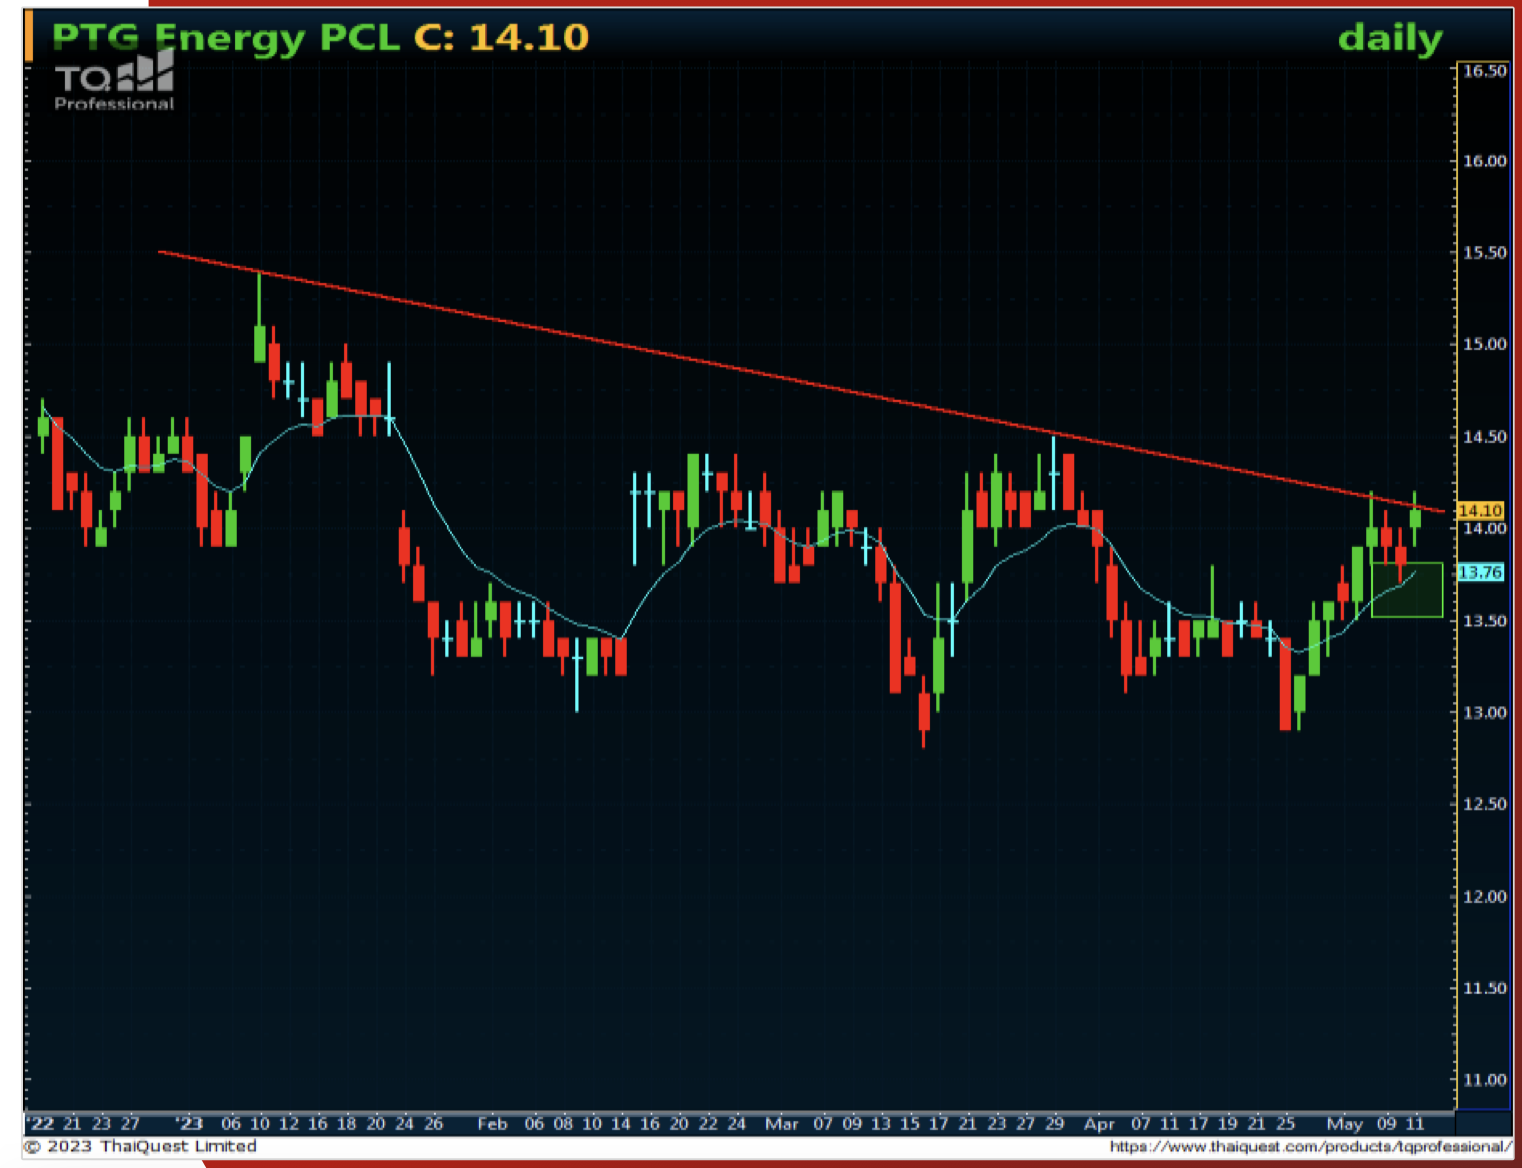Click the '23 year label on time axis
This screenshot has height=1168, width=1522.
189,1124
